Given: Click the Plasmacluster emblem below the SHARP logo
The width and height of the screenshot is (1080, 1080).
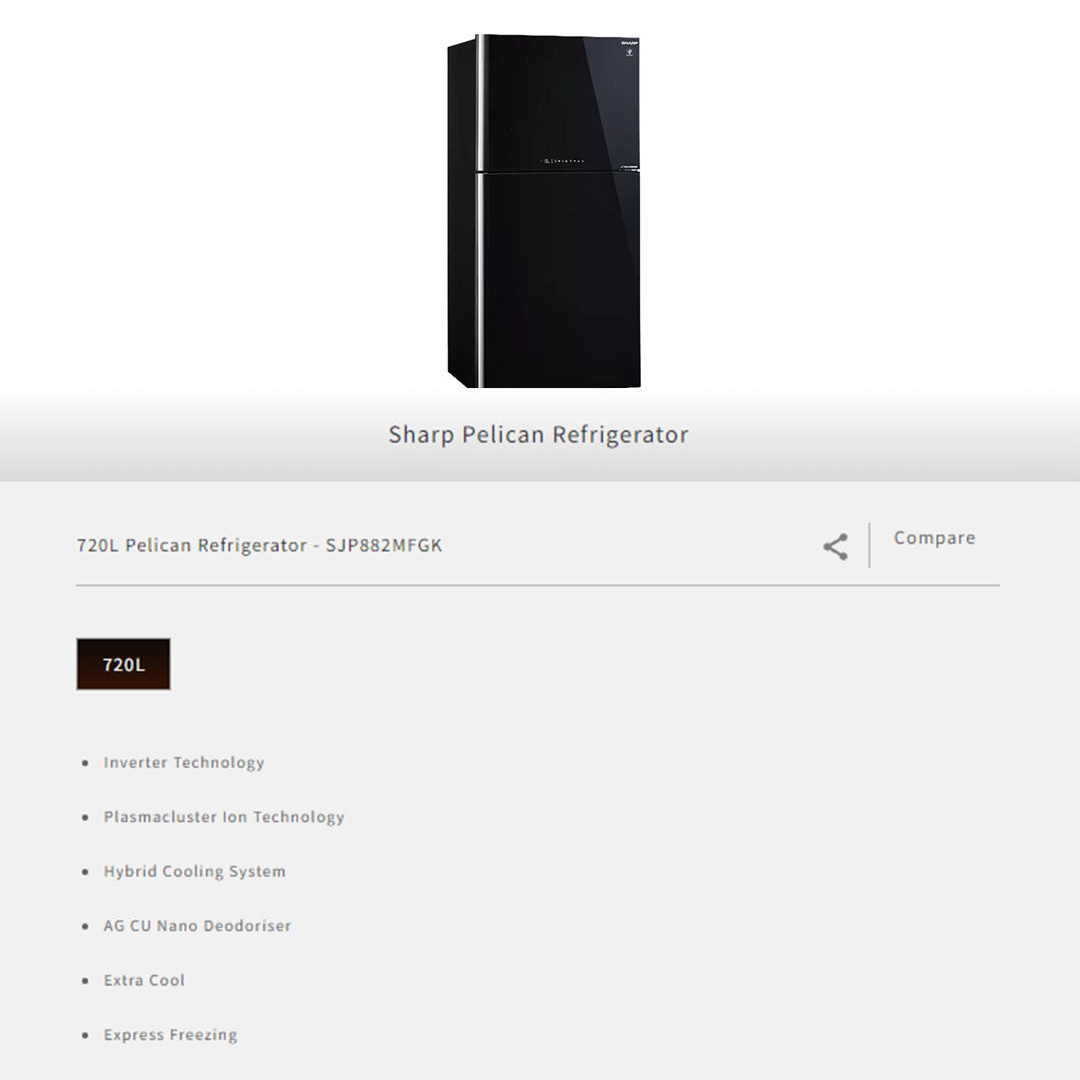Looking at the screenshot, I should [630, 52].
